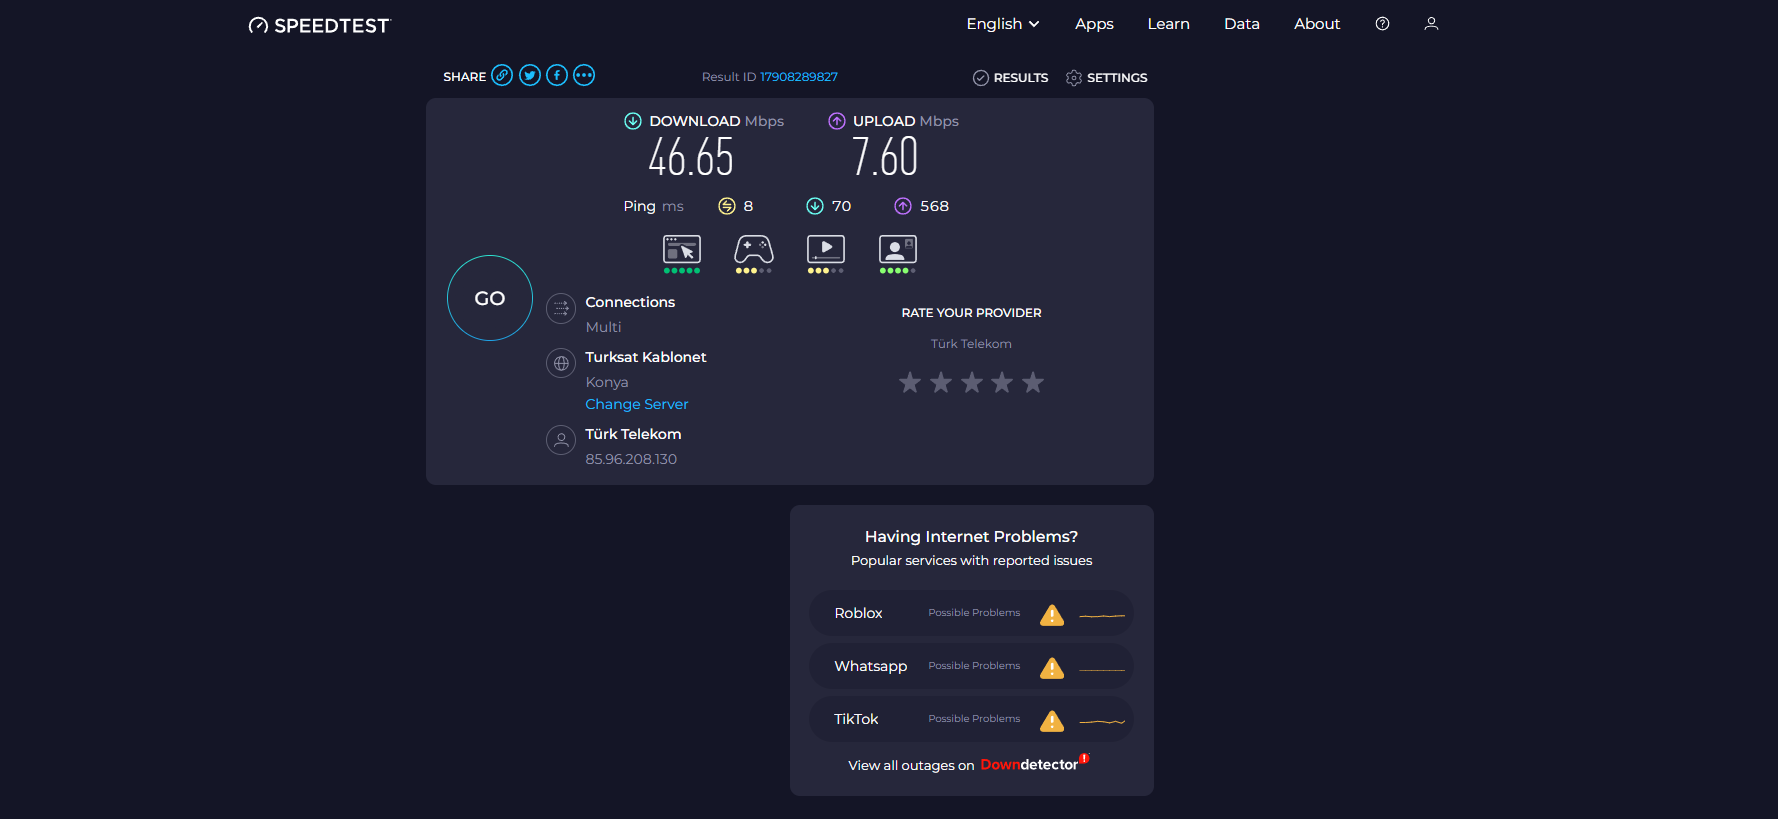Screen dimensions: 1778x819
Task: Click the Konya server location text
Action: pyautogui.click(x=607, y=382)
